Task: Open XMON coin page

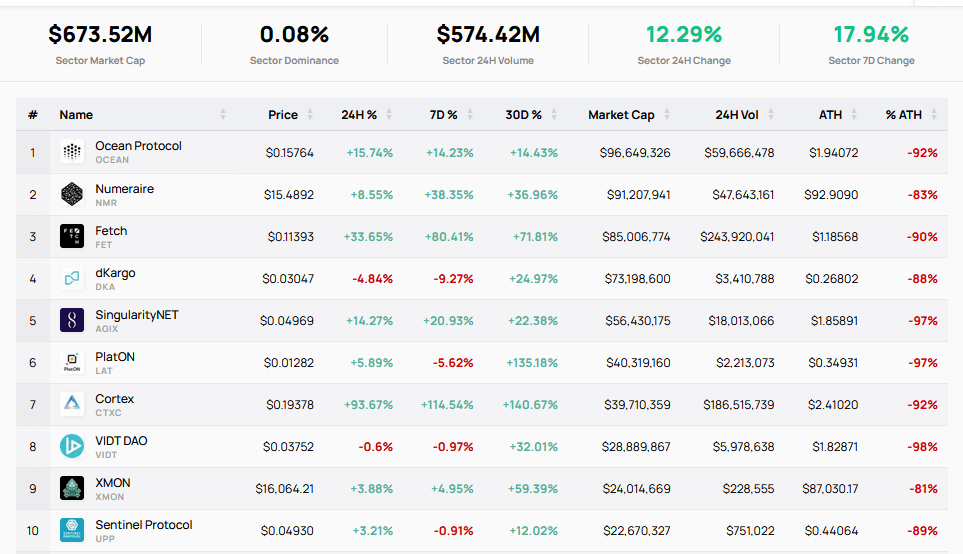Action: 112,483
